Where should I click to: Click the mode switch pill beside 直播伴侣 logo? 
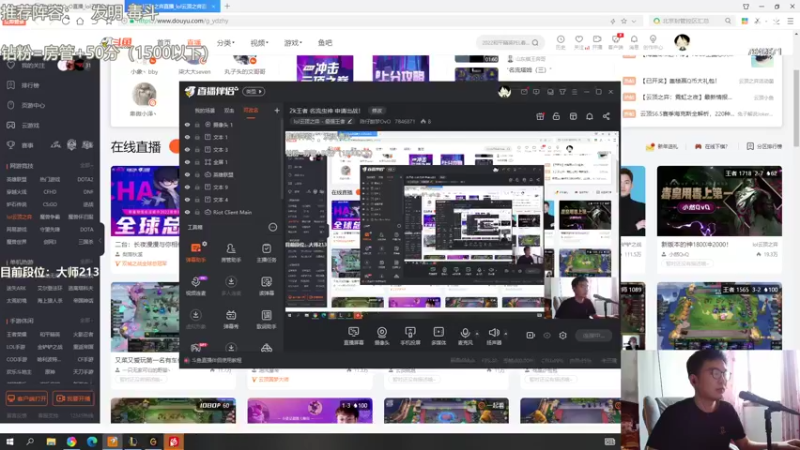tap(254, 91)
